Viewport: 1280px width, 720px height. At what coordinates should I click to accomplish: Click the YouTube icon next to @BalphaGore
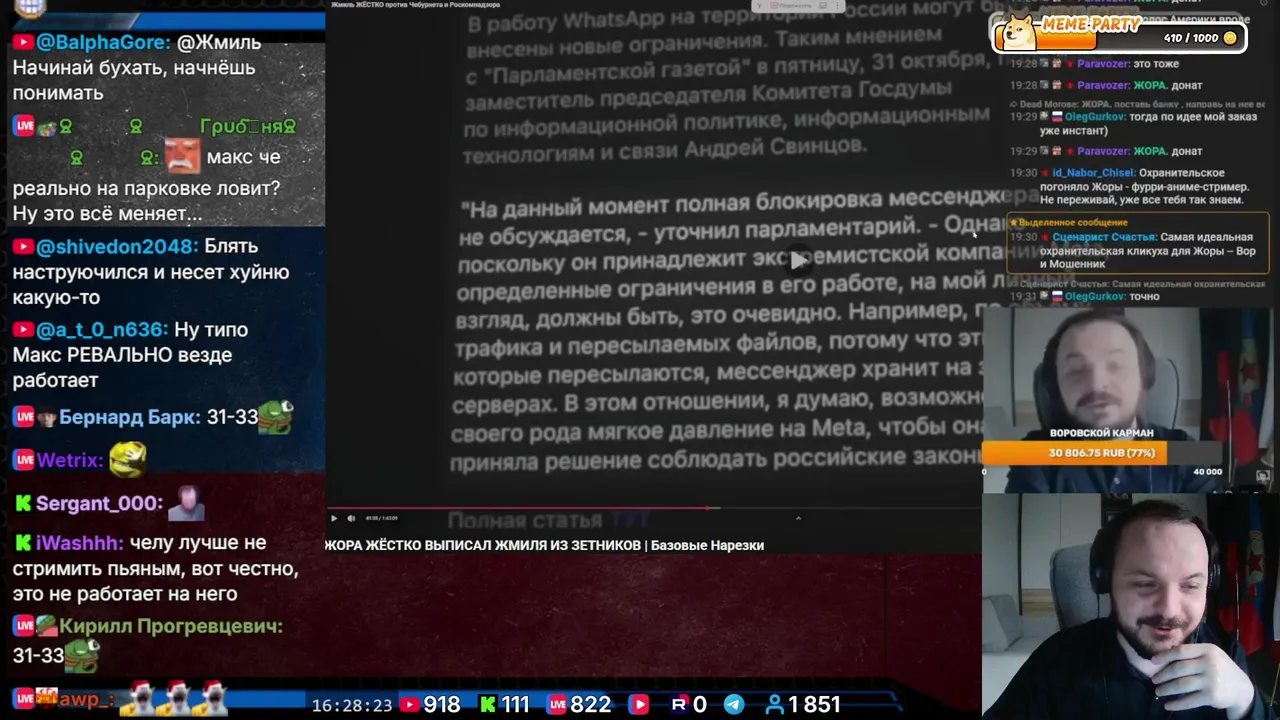pyautogui.click(x=23, y=42)
